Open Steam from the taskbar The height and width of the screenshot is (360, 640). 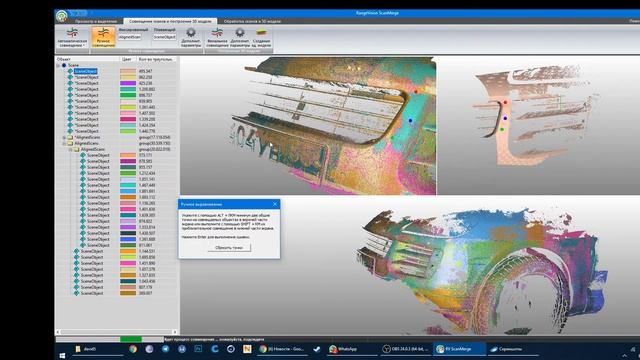[x=317, y=349]
